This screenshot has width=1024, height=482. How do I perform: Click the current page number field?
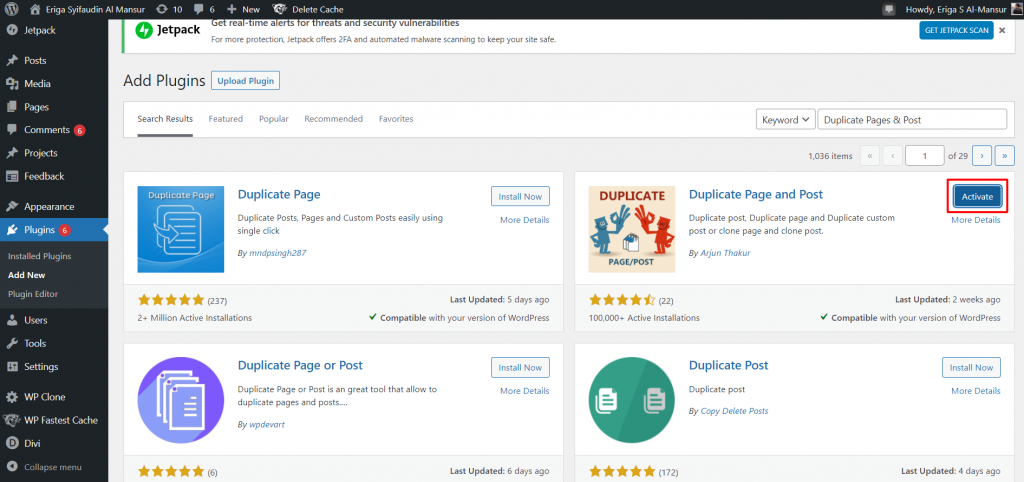pos(925,155)
